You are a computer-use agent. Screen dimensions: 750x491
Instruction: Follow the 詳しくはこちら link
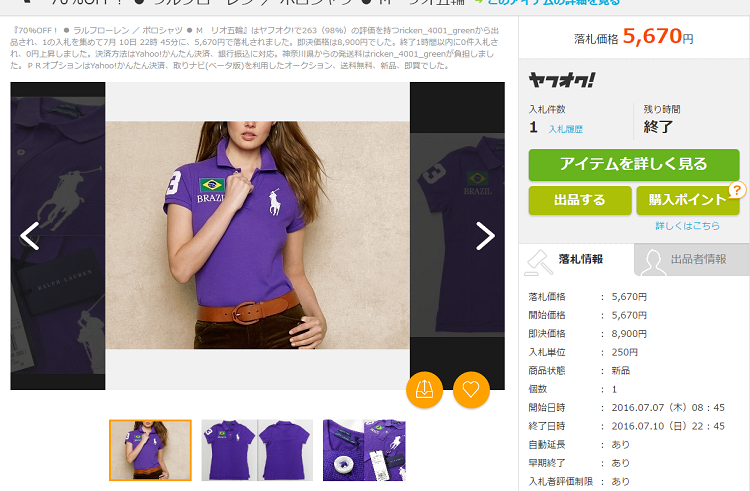tap(687, 226)
